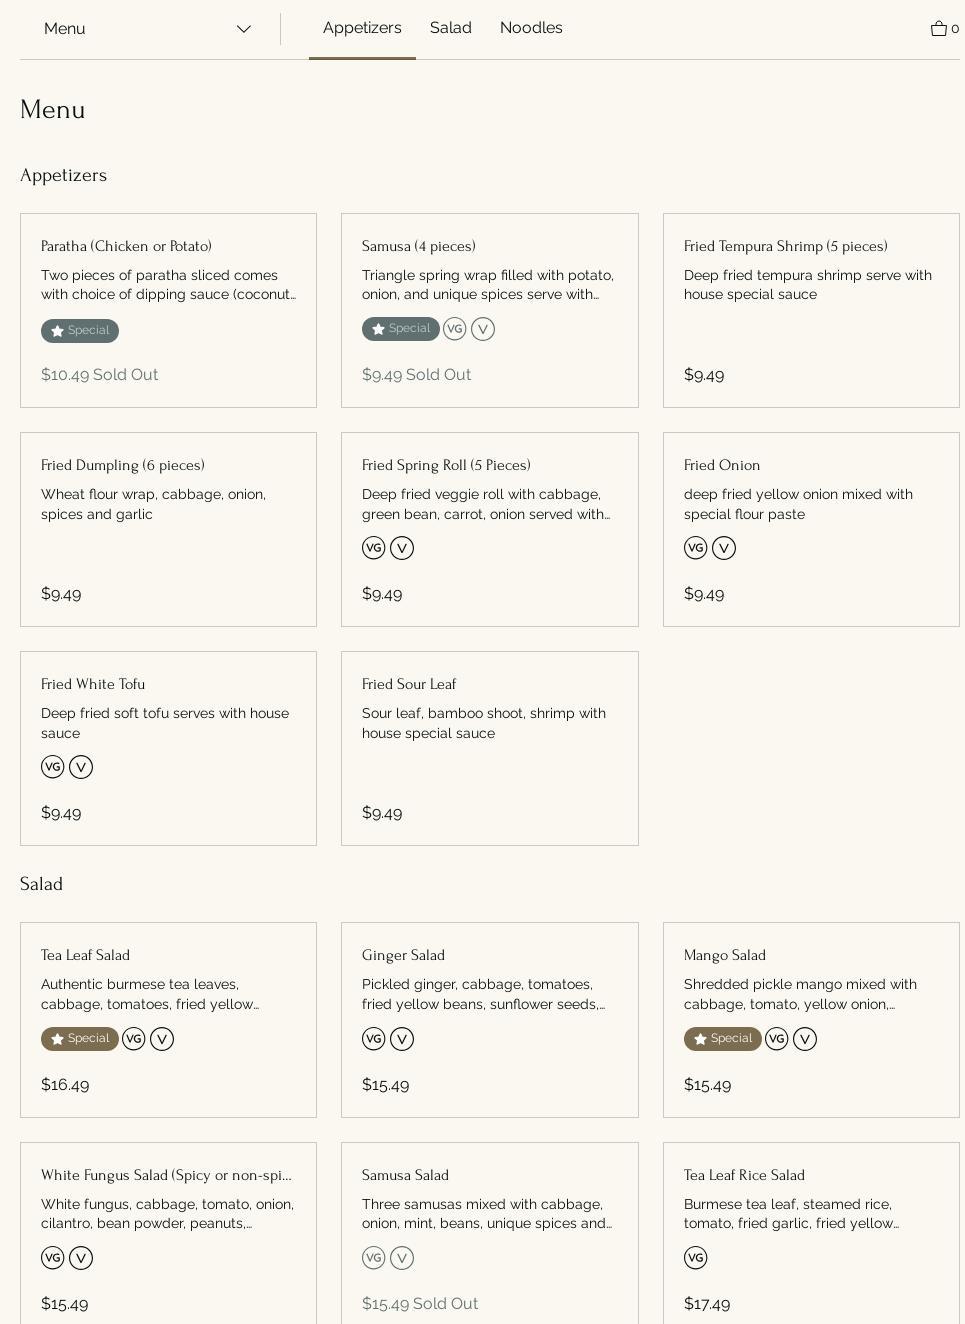Click the V icon on Ginger Salad
This screenshot has width=965, height=1324.
(x=402, y=1039)
